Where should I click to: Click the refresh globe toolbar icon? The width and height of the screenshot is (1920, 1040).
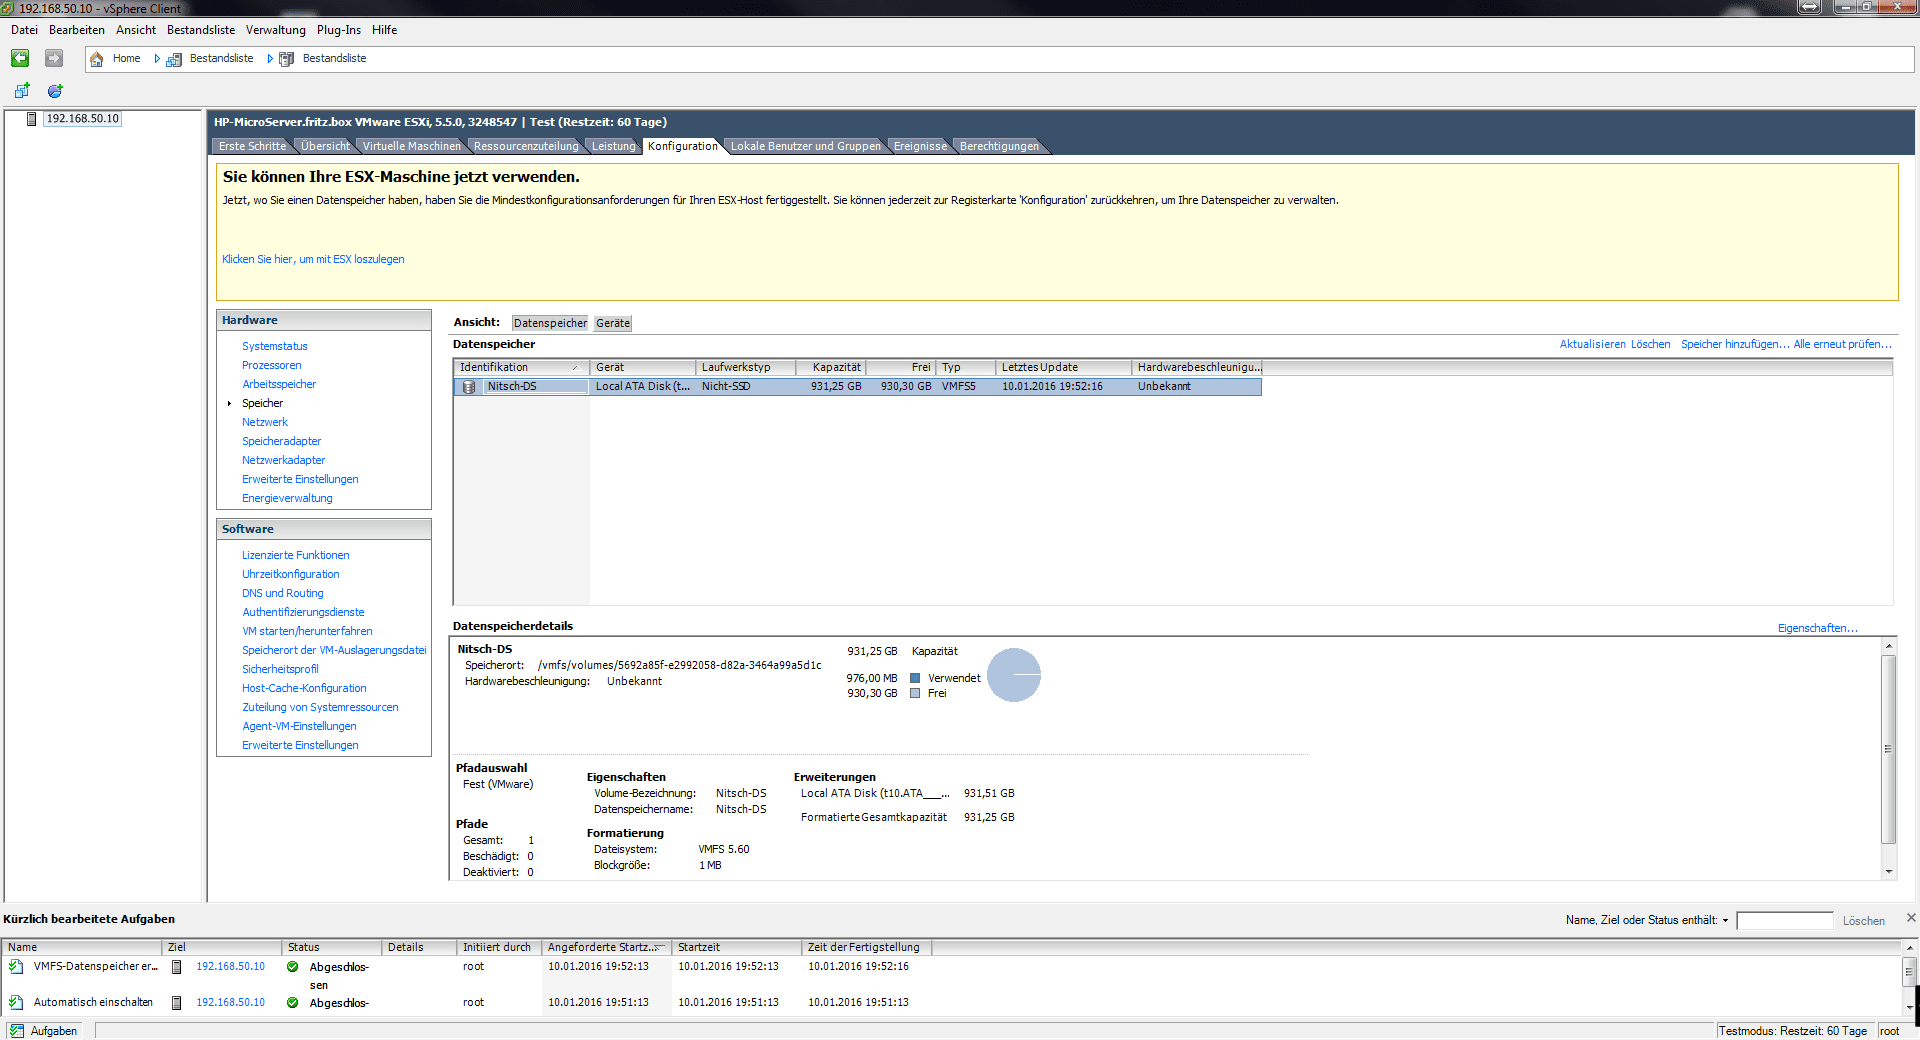tap(55, 91)
